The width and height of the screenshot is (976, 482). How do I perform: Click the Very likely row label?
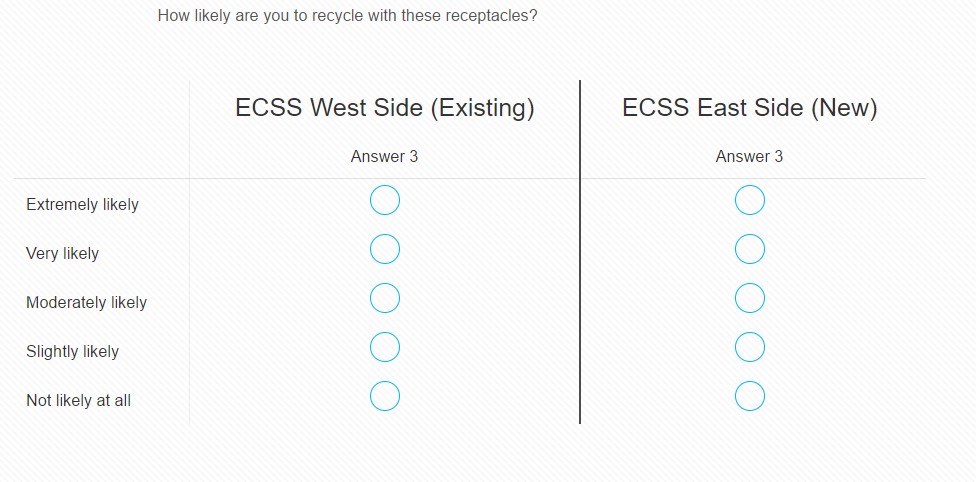click(x=62, y=254)
